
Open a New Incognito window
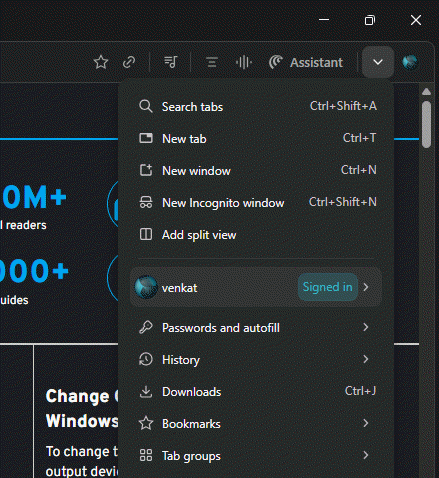pyautogui.click(x=256, y=203)
